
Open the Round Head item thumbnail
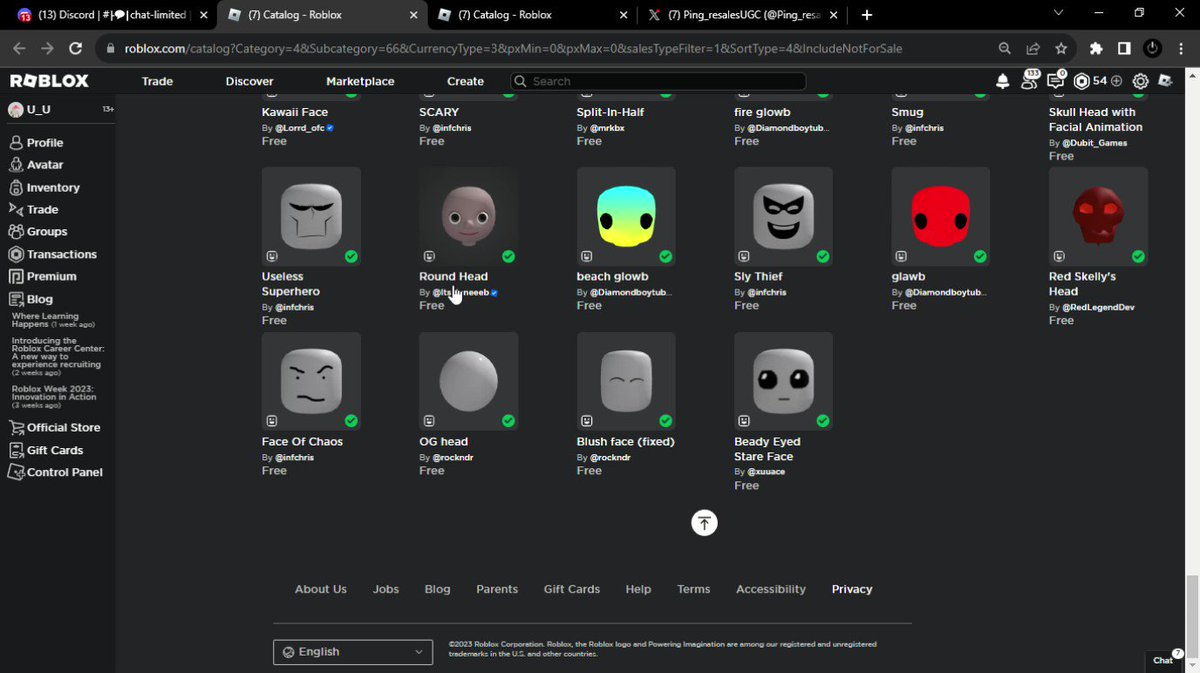pyautogui.click(x=468, y=216)
